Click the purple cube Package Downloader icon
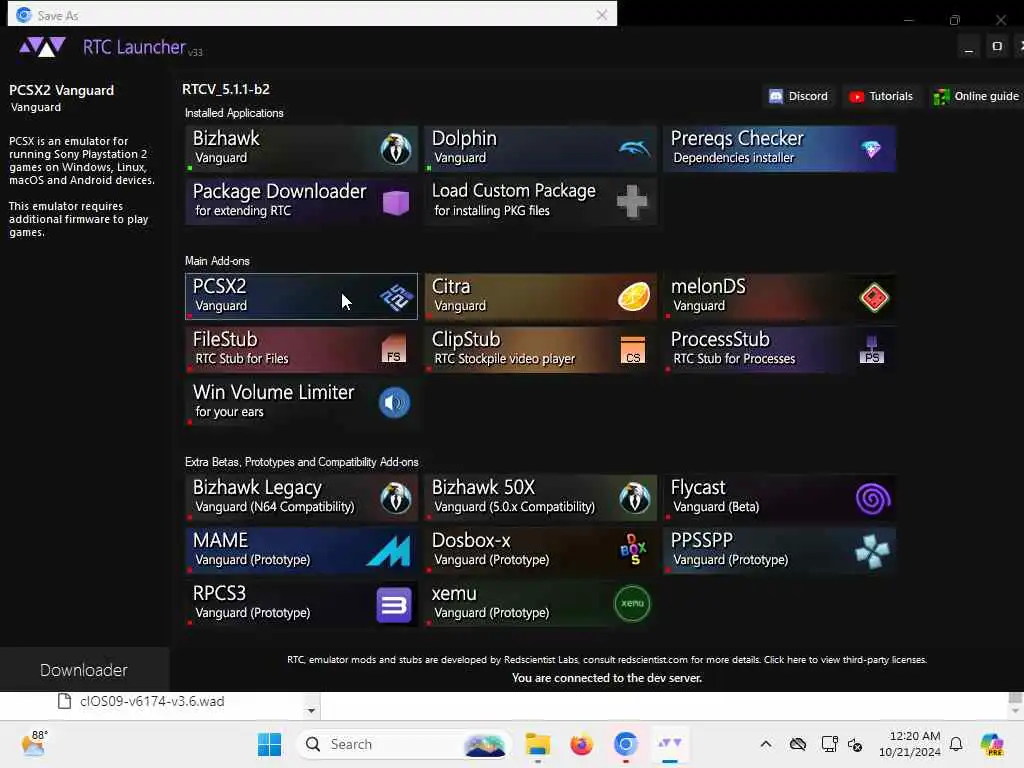 coord(396,202)
